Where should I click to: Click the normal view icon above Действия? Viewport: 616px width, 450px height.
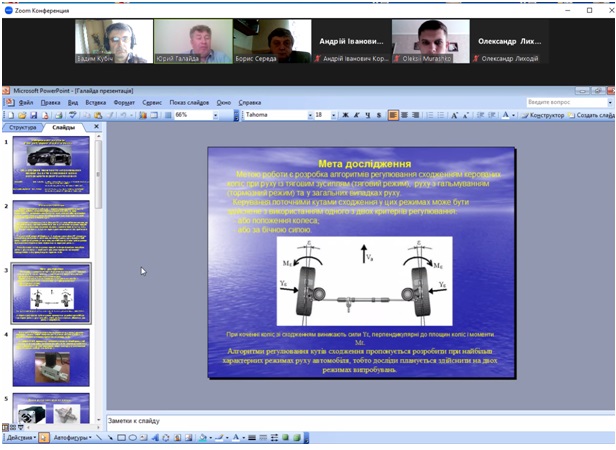(x=5, y=427)
